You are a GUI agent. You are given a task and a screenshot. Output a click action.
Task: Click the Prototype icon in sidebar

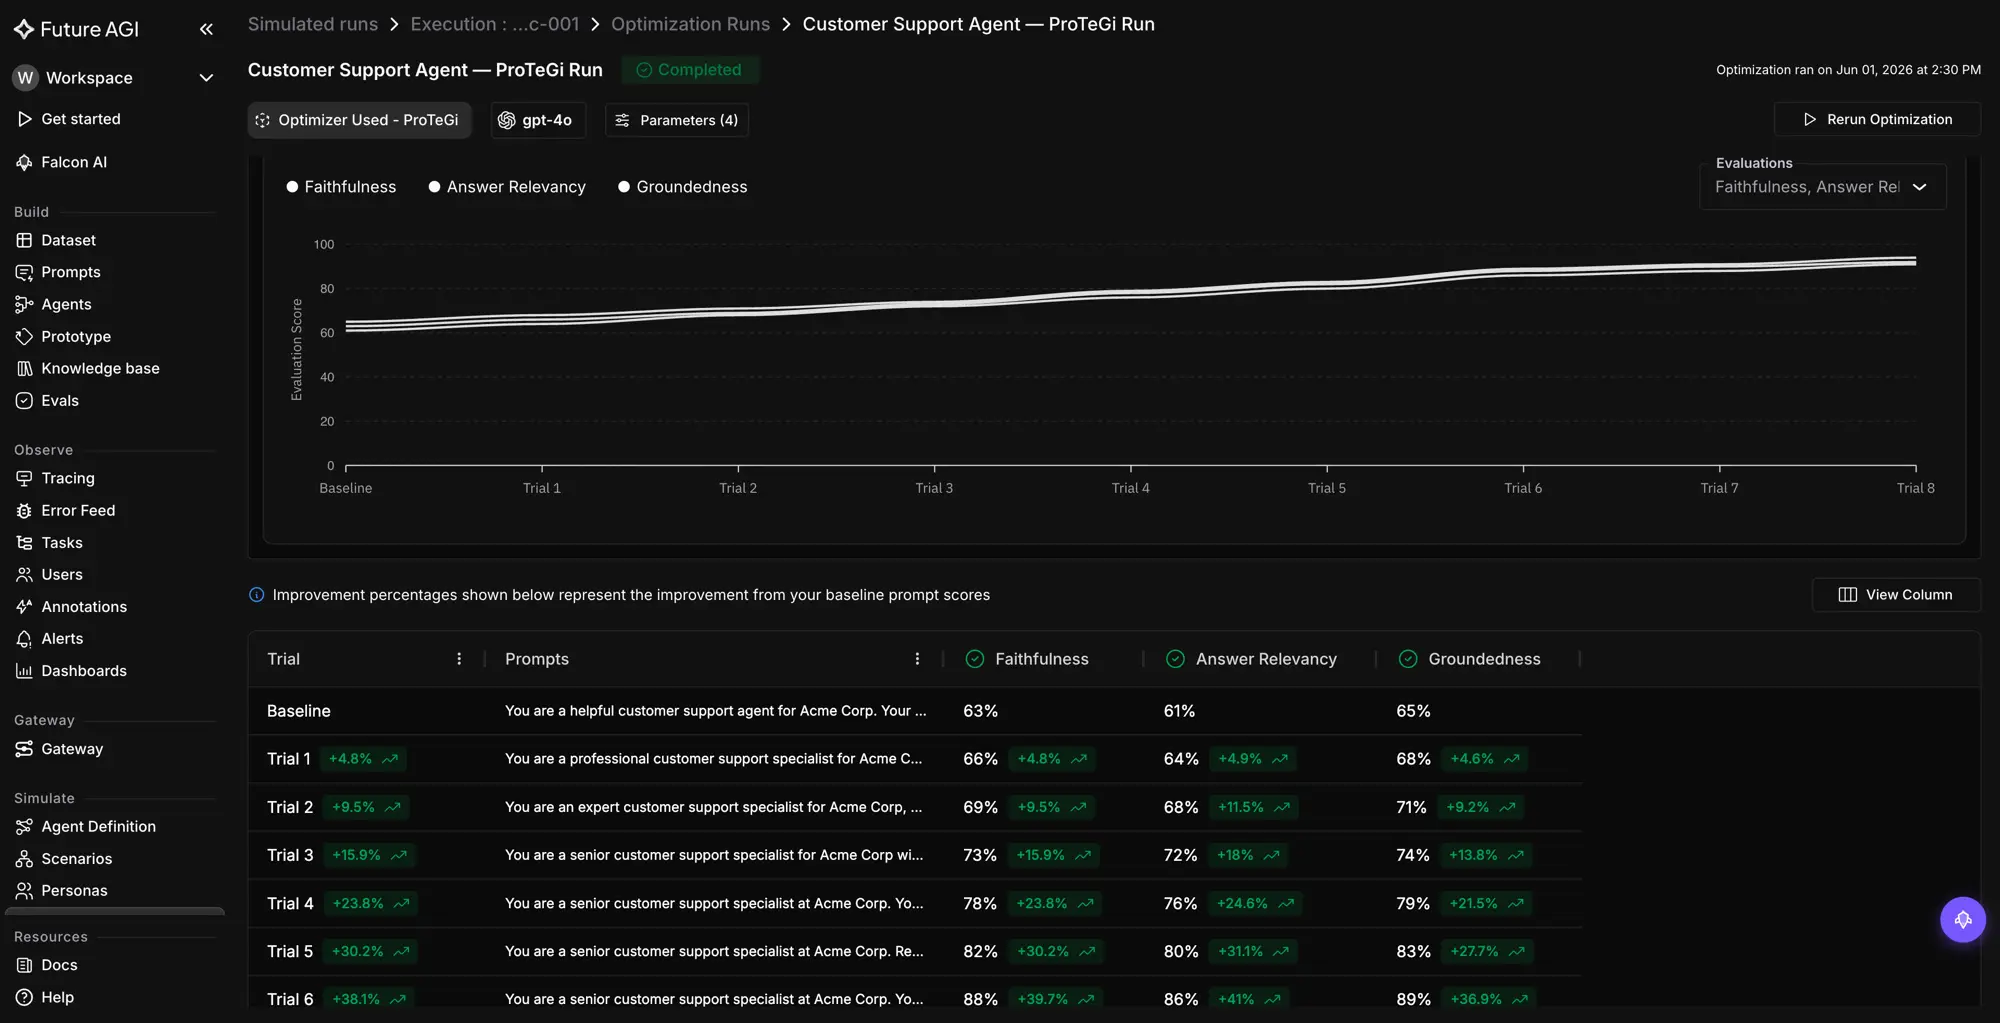pos(24,337)
